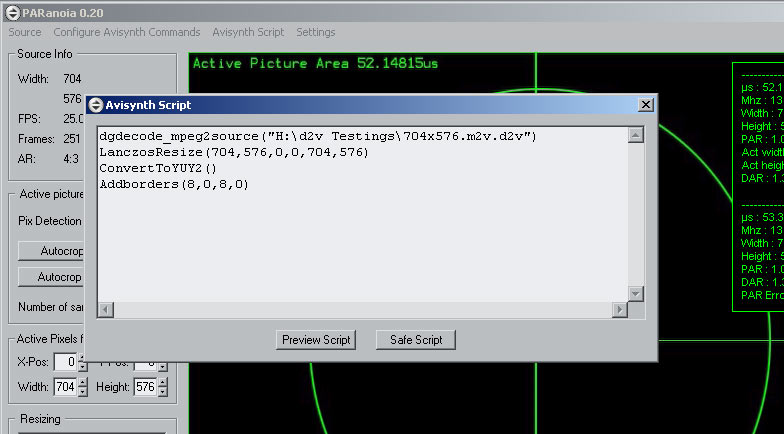
Task: Click the script box scroll left arrow
Action: coord(106,310)
